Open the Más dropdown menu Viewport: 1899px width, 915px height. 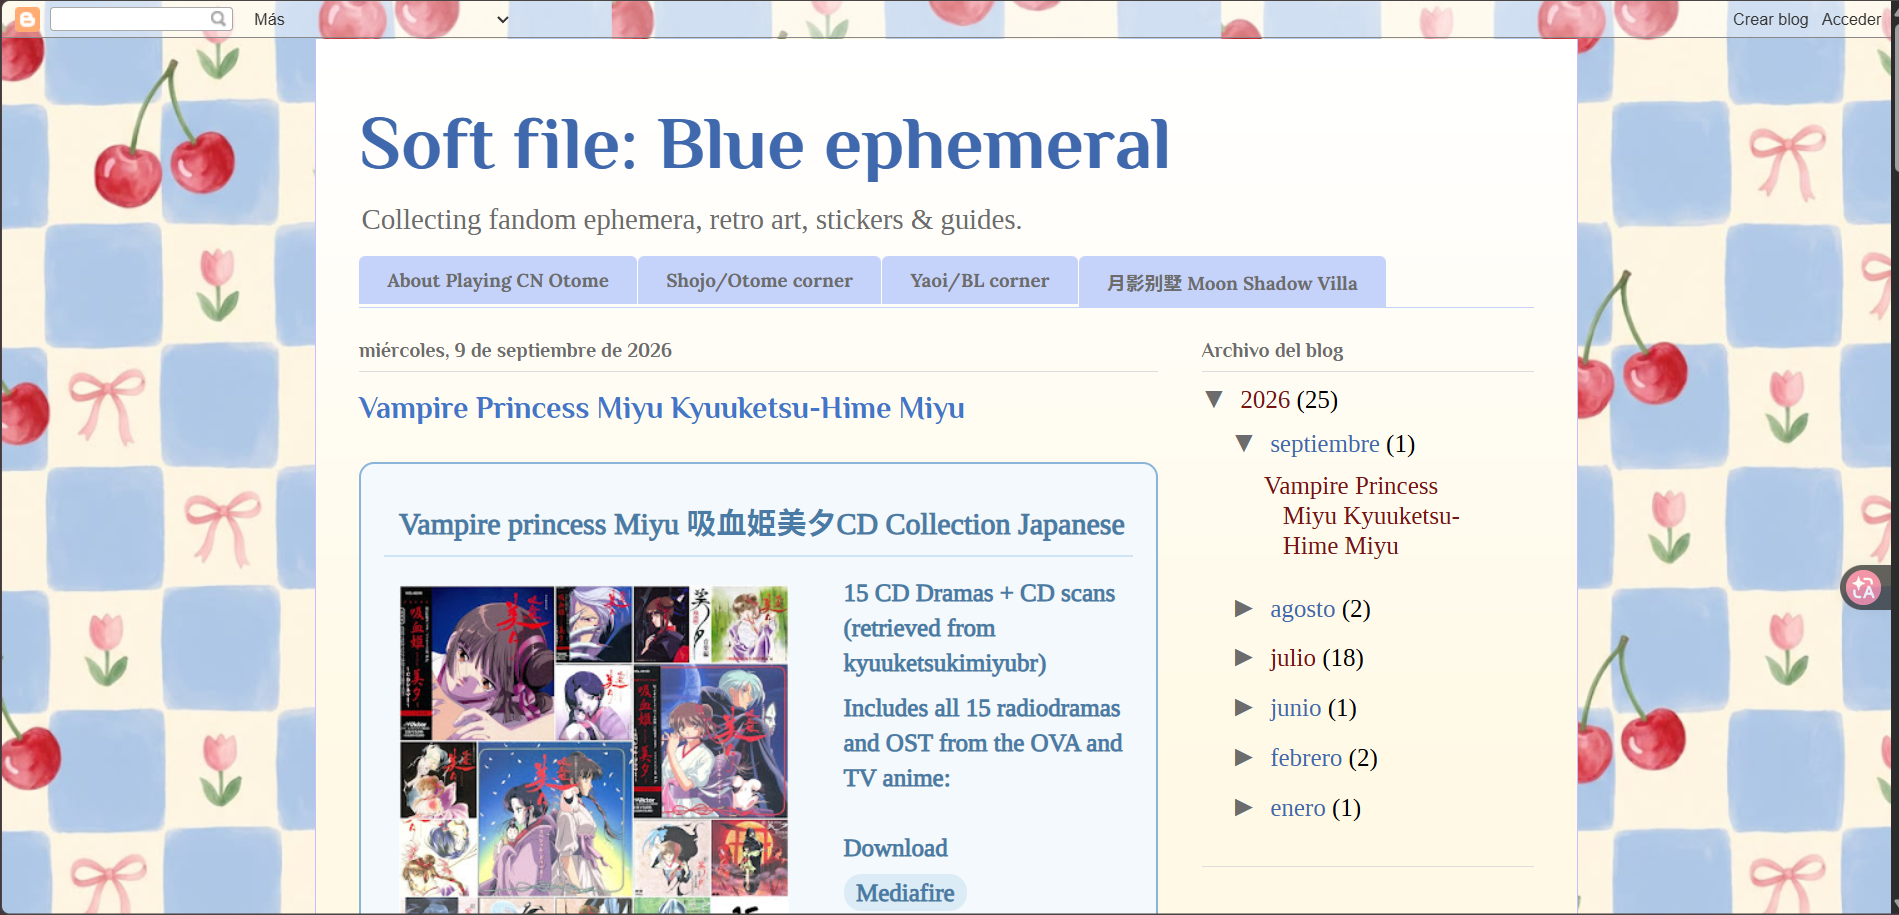coord(381,19)
